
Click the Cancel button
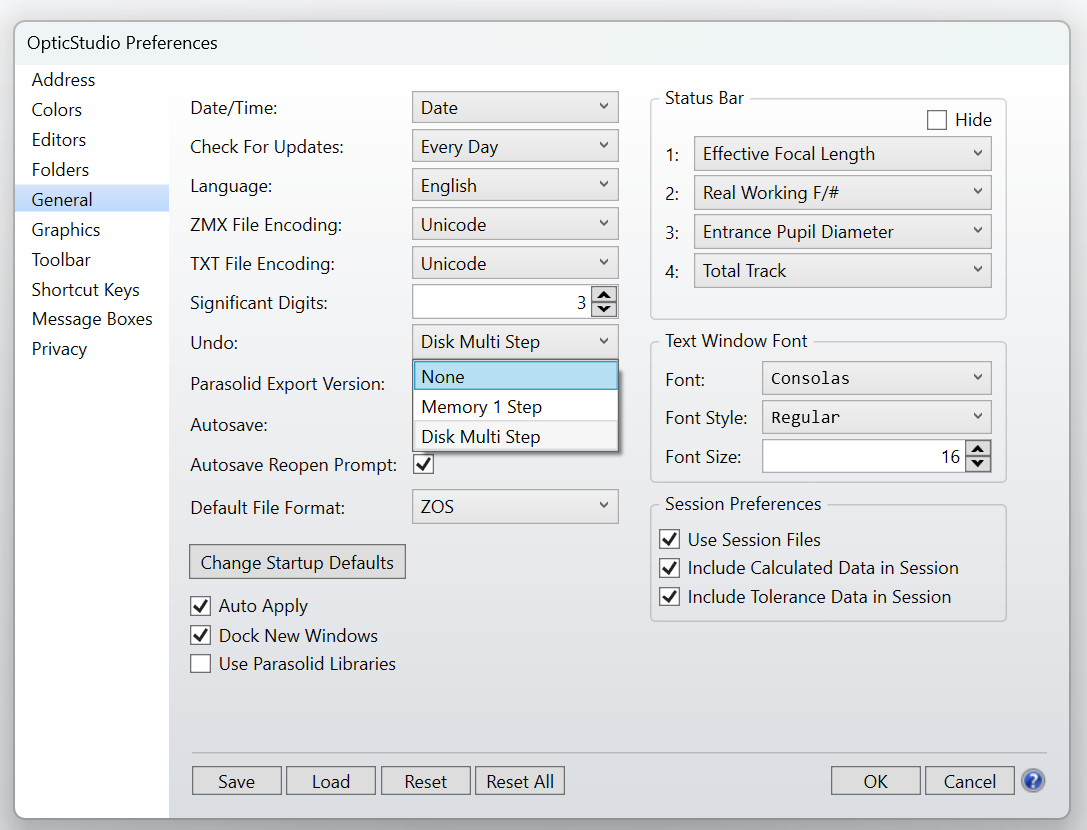tap(970, 781)
